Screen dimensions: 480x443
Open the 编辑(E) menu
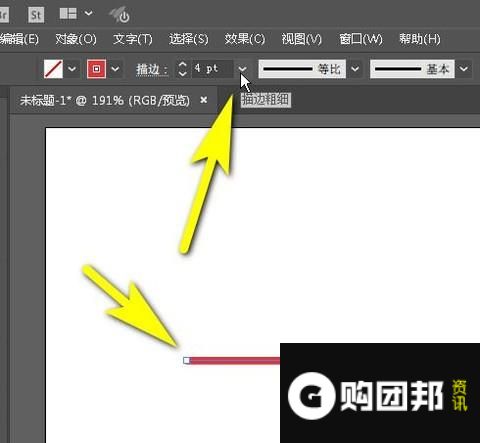pos(19,39)
